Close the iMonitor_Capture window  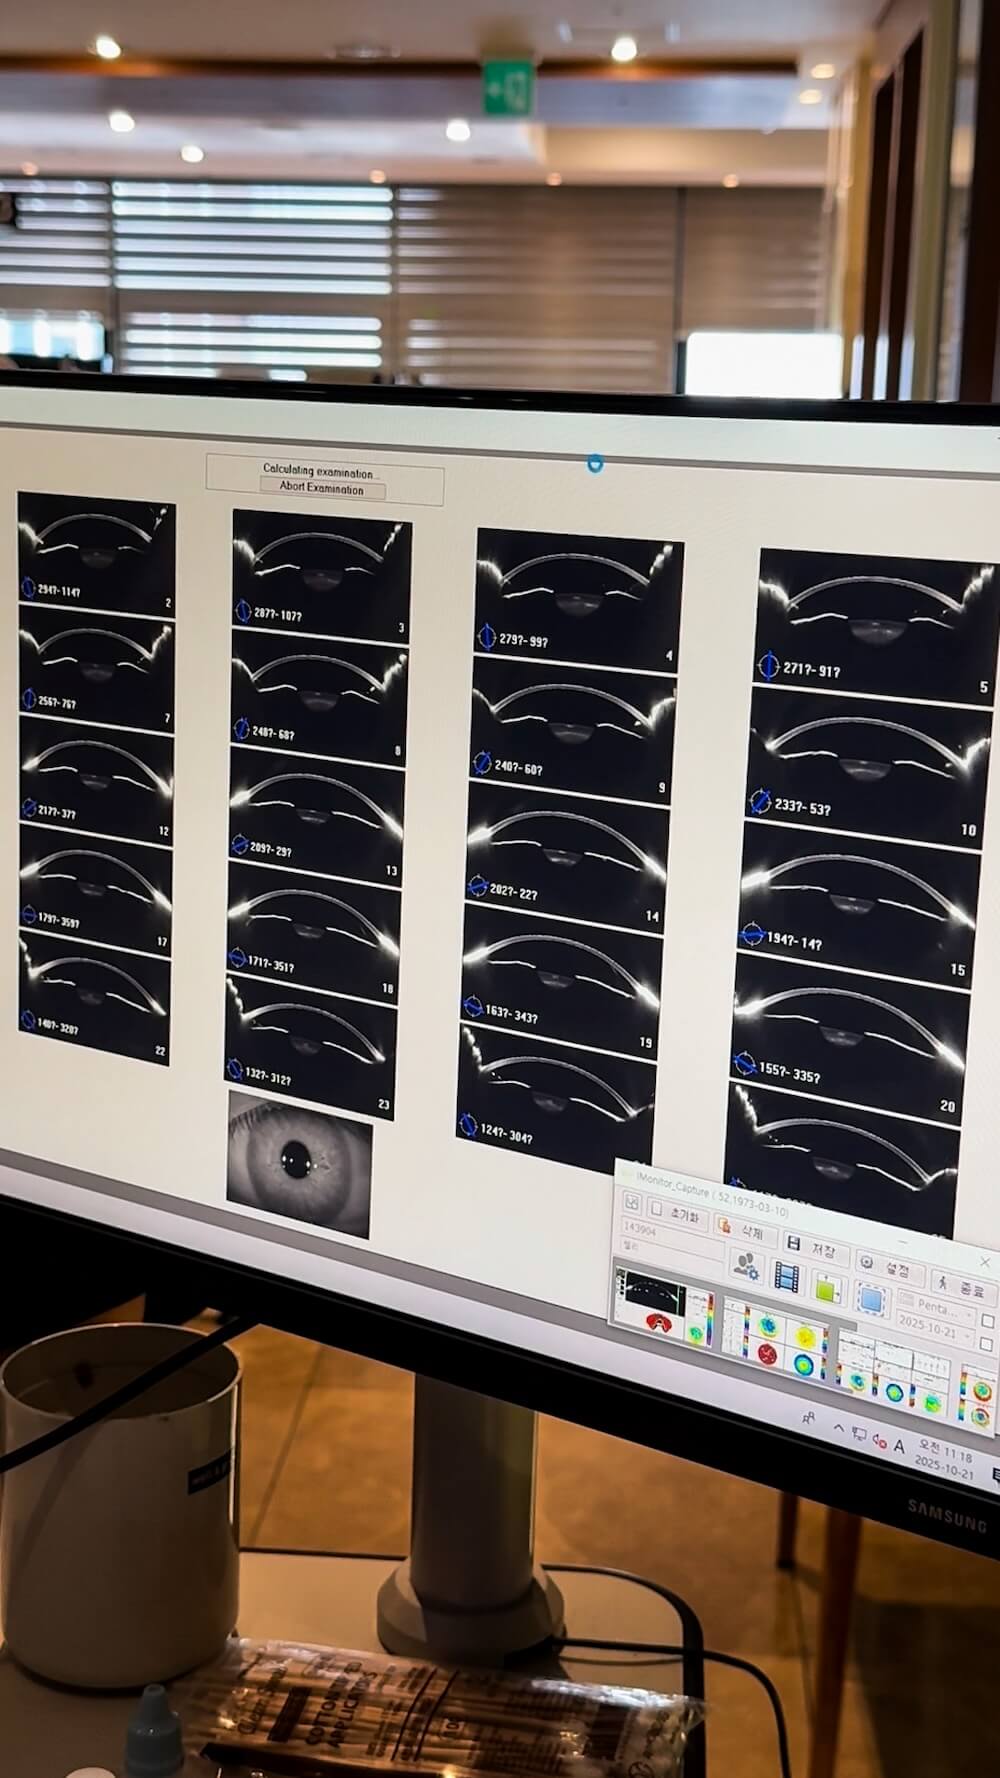click(985, 1262)
